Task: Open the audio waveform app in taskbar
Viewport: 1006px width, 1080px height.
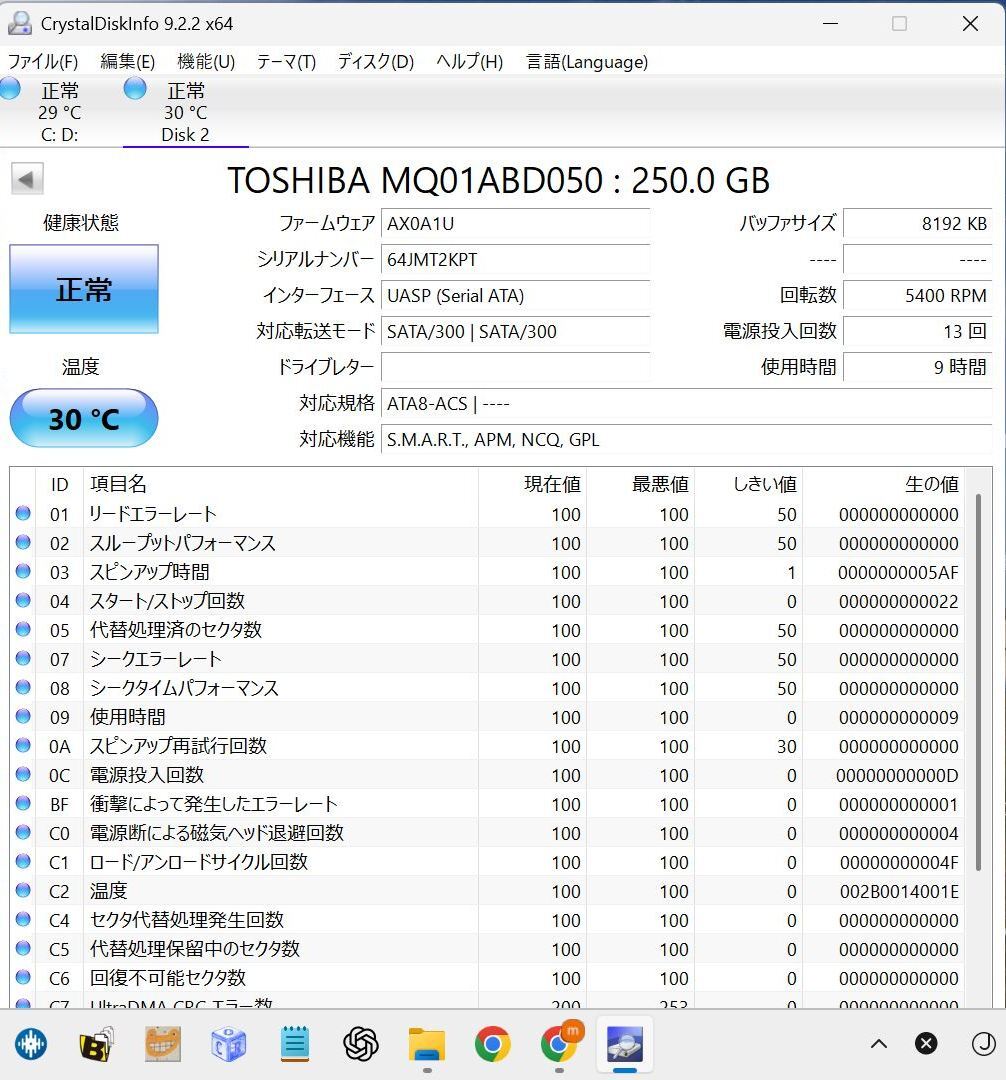Action: 30,1044
